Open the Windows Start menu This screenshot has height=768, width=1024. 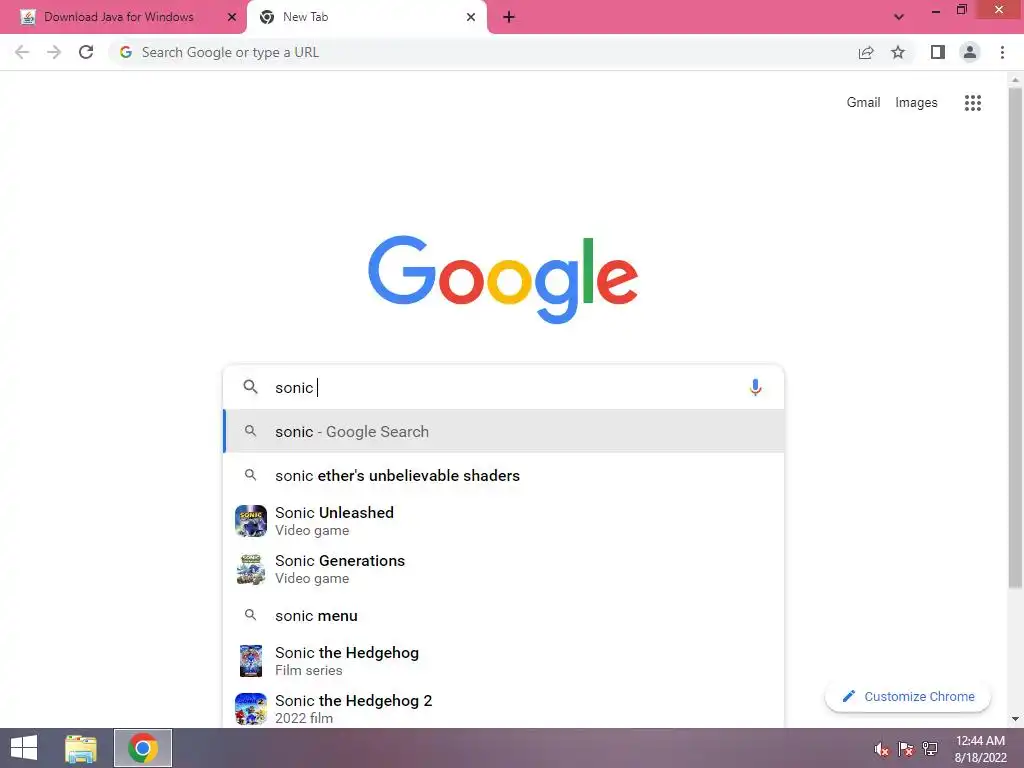pyautogui.click(x=24, y=748)
